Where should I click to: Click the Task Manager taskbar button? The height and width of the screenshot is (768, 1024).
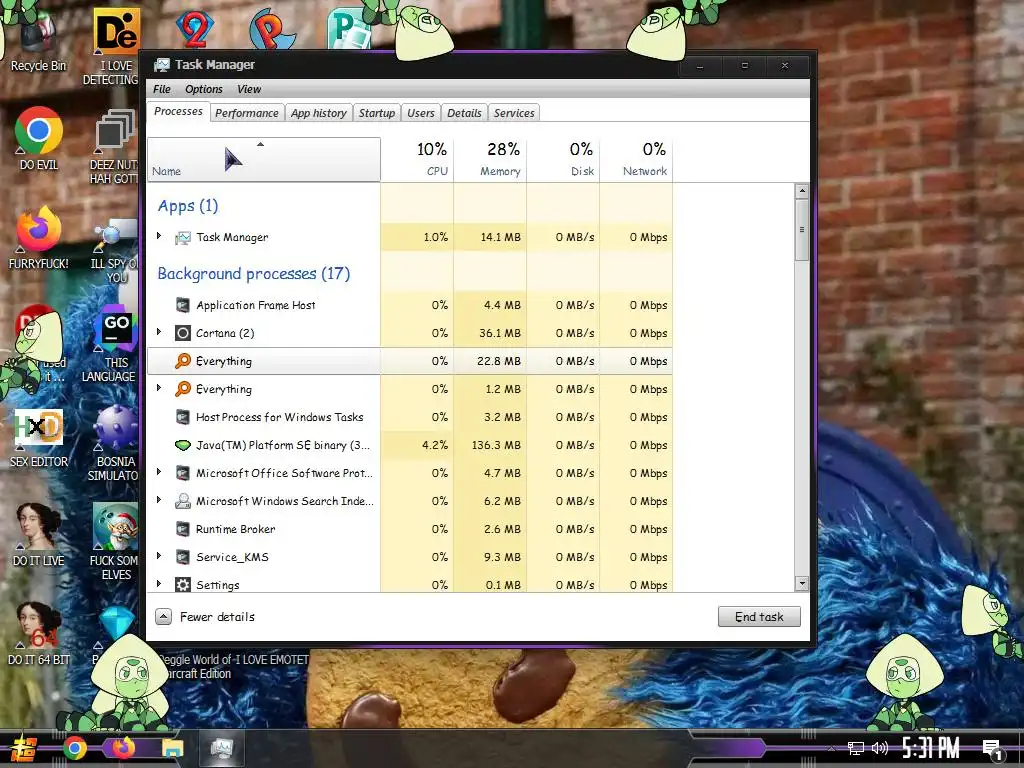tap(222, 748)
